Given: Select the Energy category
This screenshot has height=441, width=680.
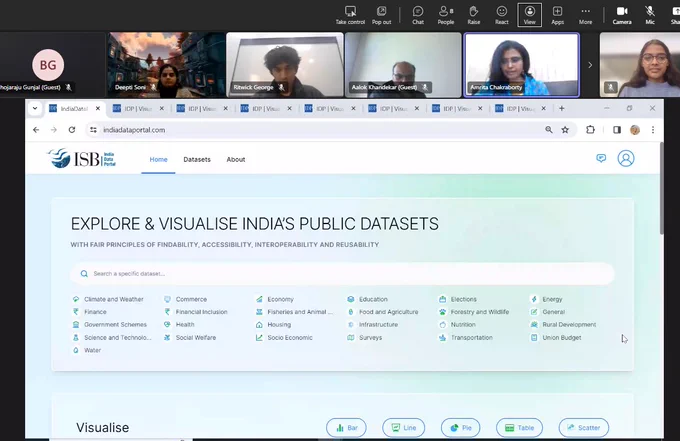Looking at the screenshot, I should [546, 299].
